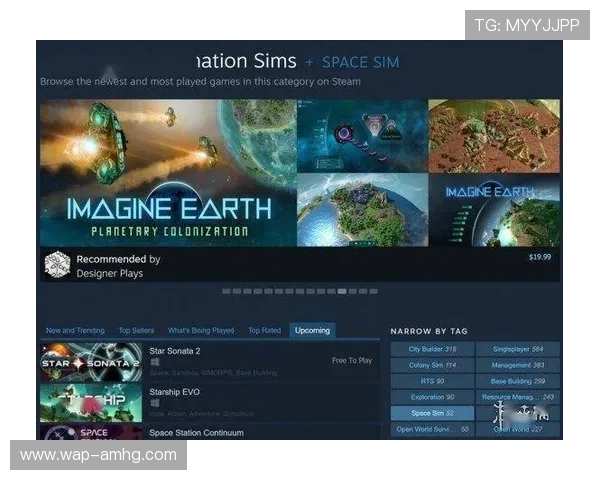Viewport: 600px width, 480px height.
Task: Select the Top Rated tab
Action: (x=264, y=330)
